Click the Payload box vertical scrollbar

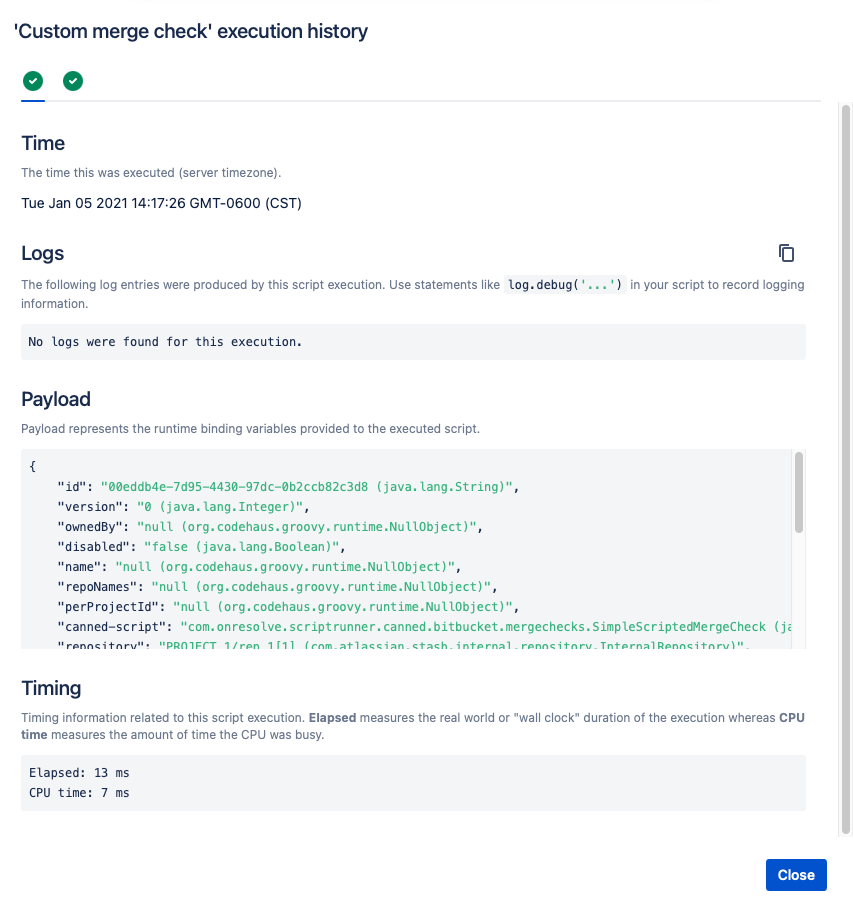[799, 492]
